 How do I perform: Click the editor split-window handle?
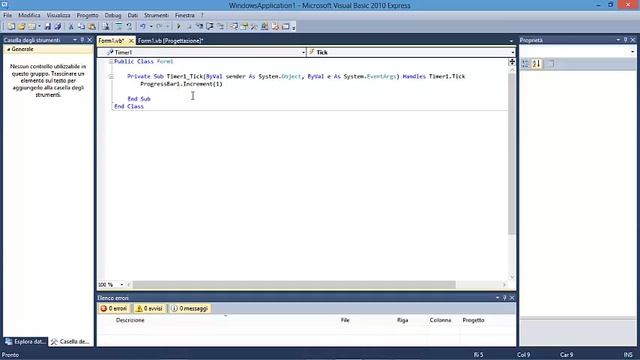click(512, 62)
